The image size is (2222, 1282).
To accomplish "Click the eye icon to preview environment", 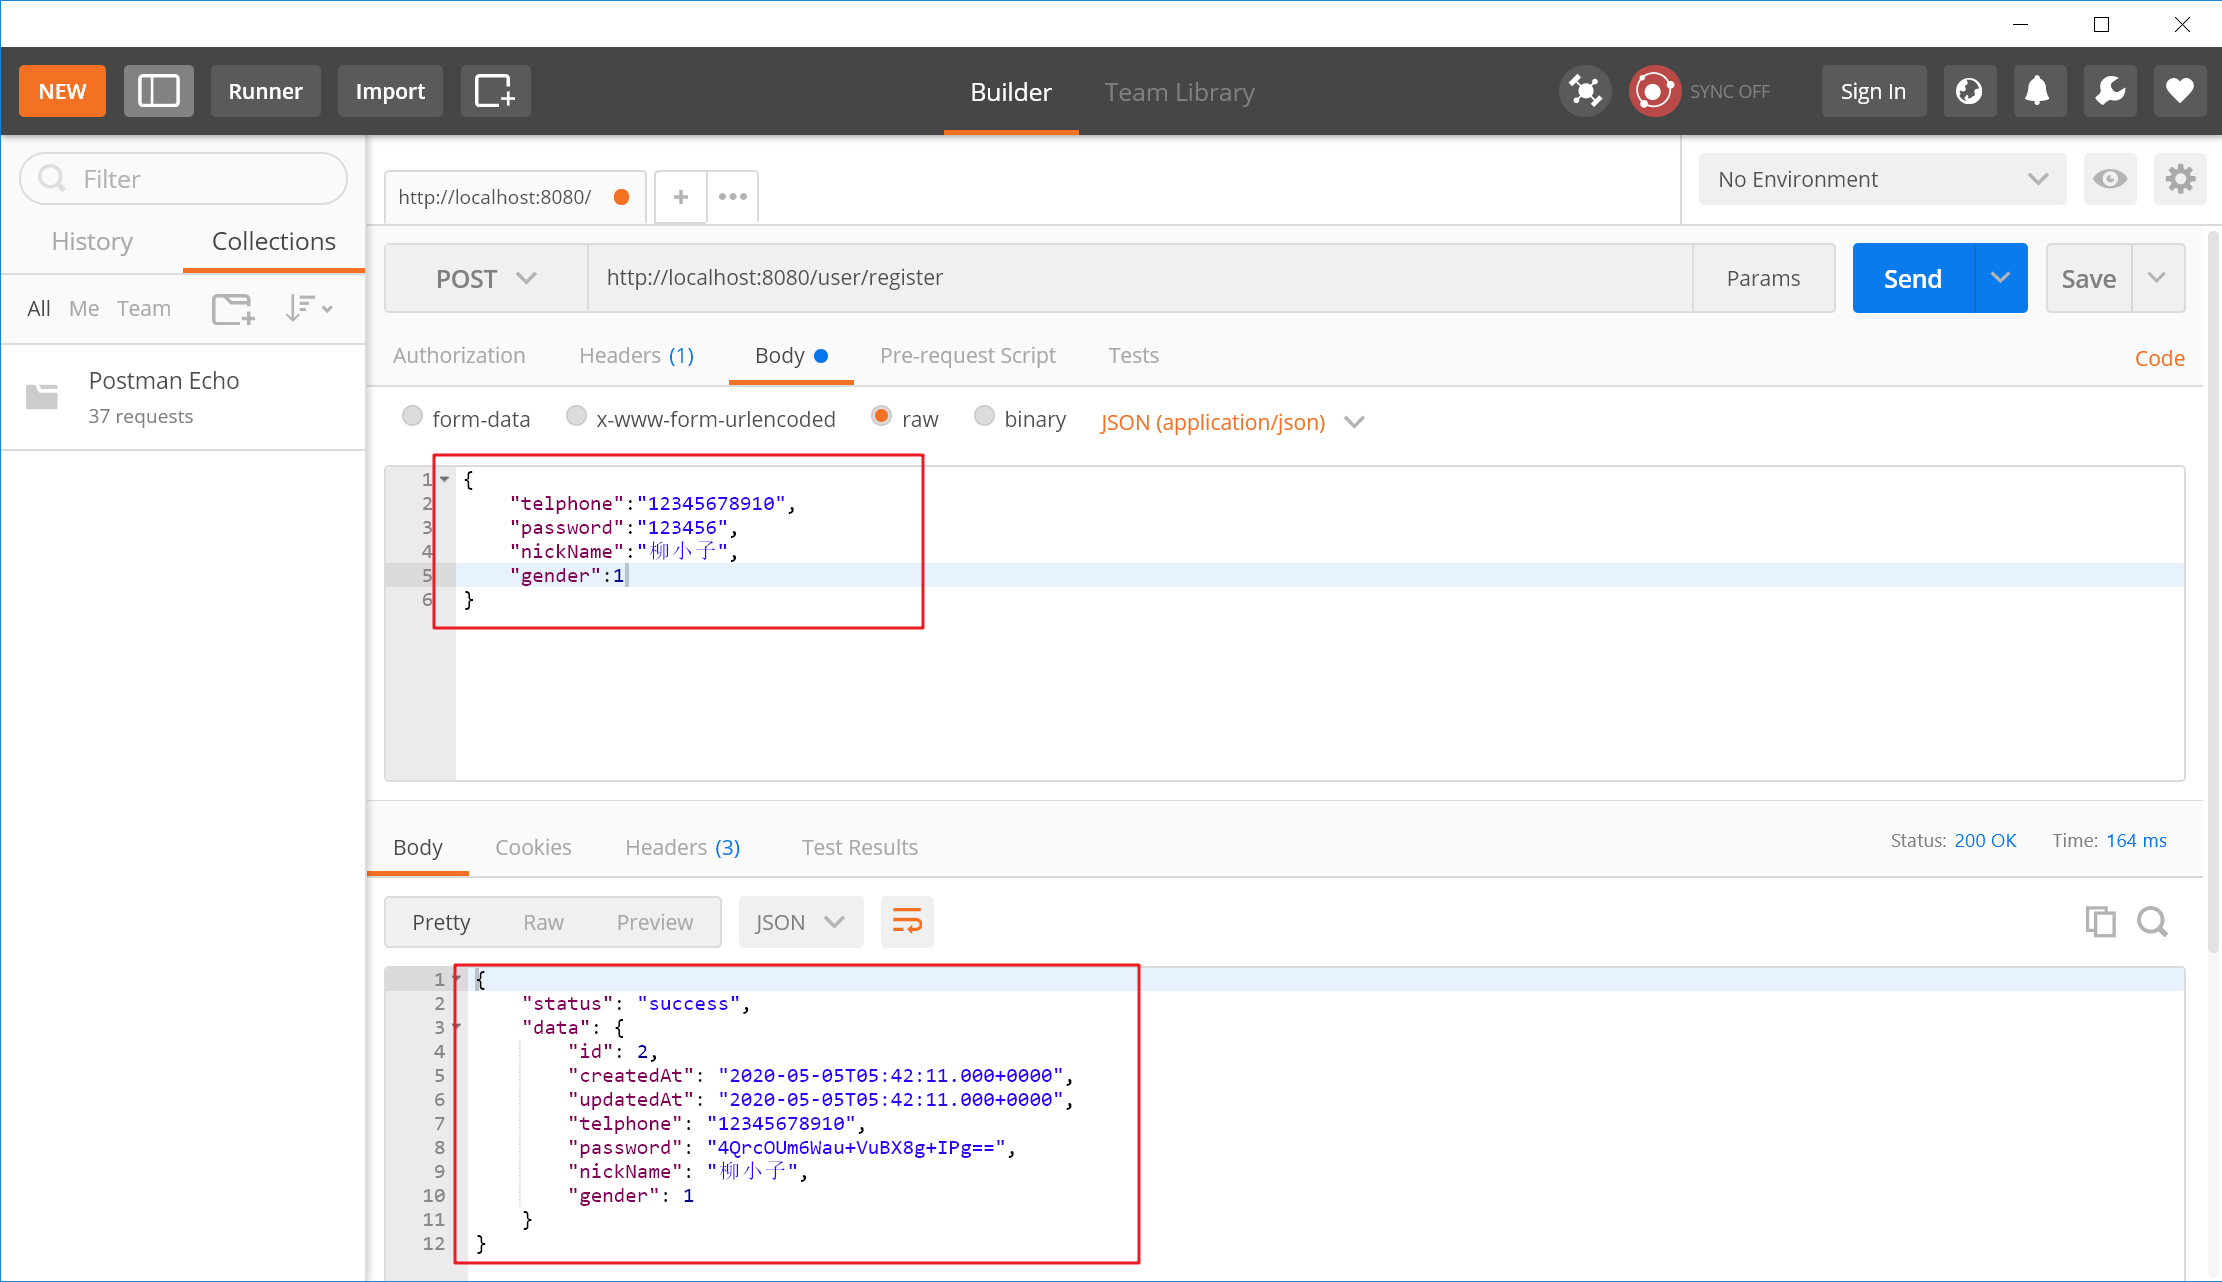I will coord(2111,179).
